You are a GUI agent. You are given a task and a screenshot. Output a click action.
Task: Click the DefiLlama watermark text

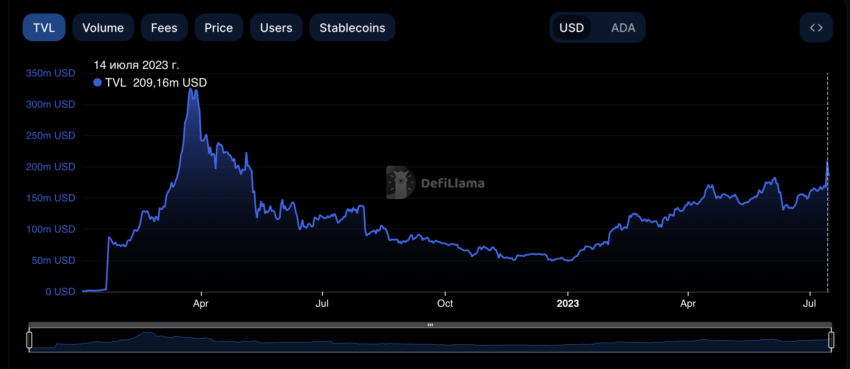pos(453,183)
